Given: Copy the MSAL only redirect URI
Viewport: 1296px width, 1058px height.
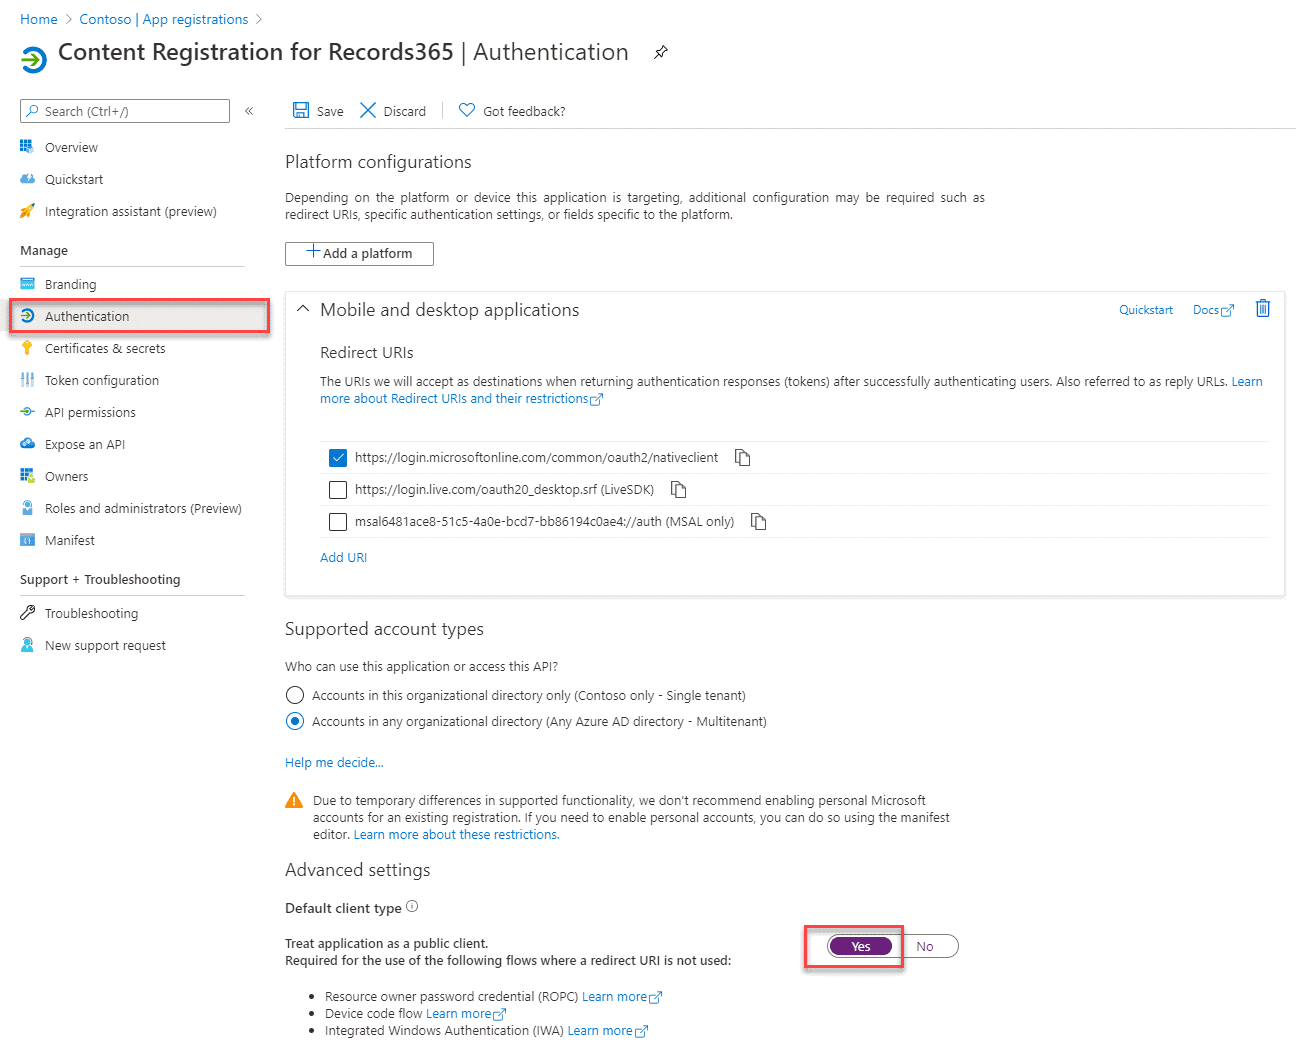Looking at the screenshot, I should click(759, 521).
